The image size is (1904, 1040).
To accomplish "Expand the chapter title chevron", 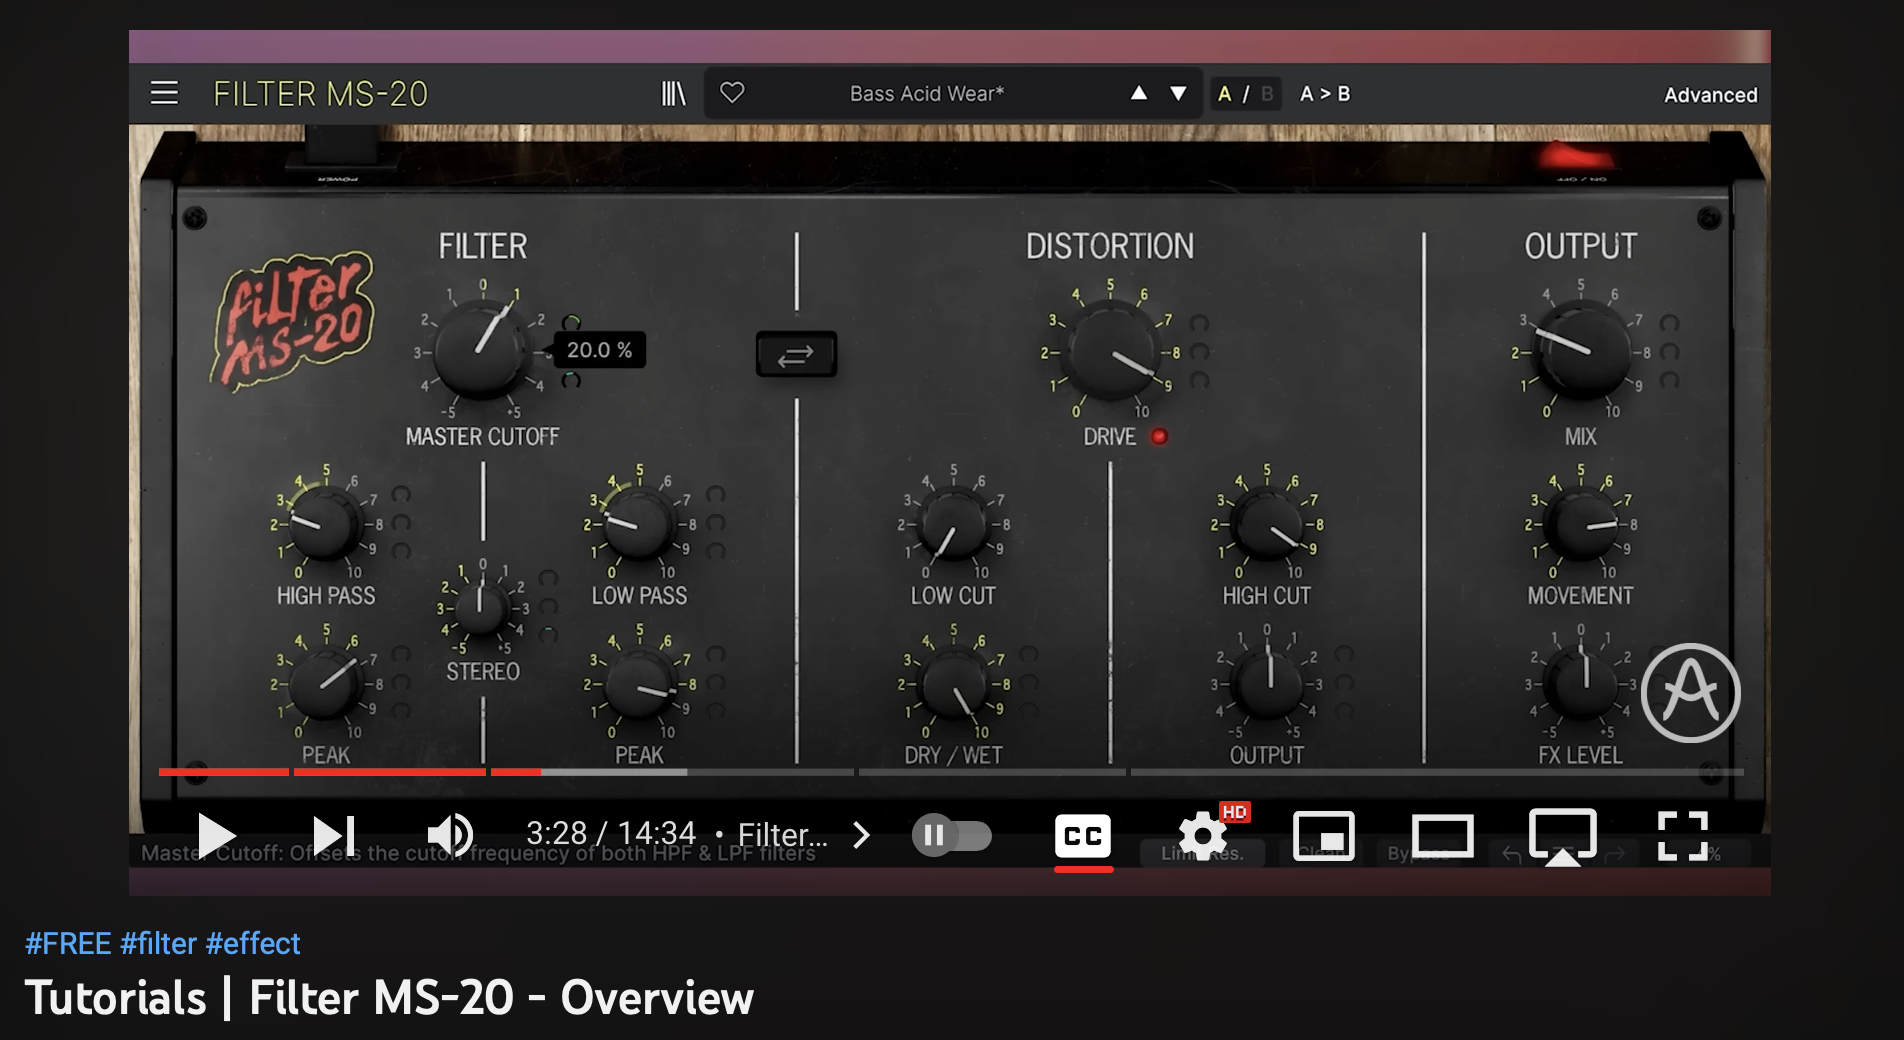I will (861, 834).
